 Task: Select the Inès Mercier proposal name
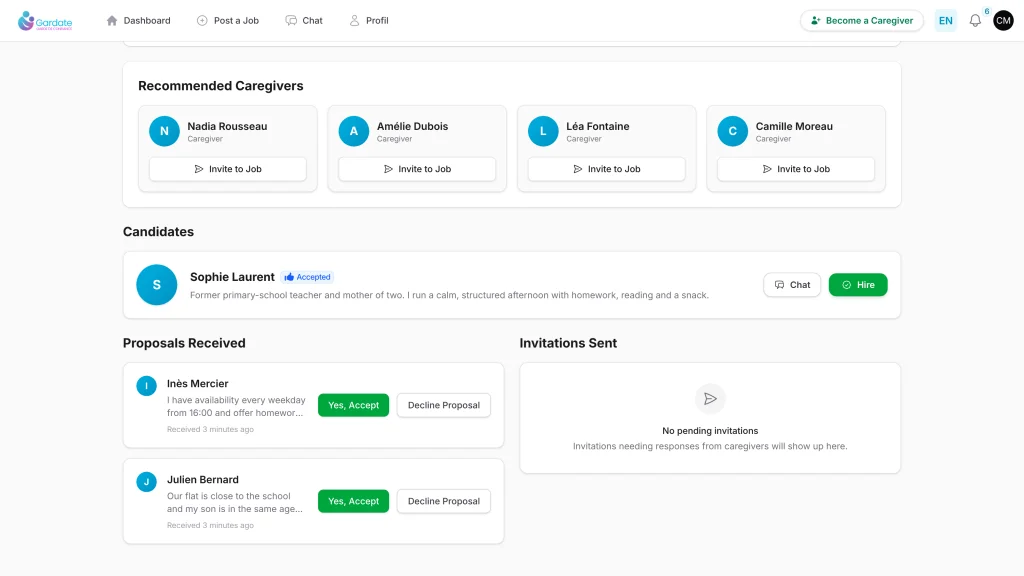[x=198, y=384]
